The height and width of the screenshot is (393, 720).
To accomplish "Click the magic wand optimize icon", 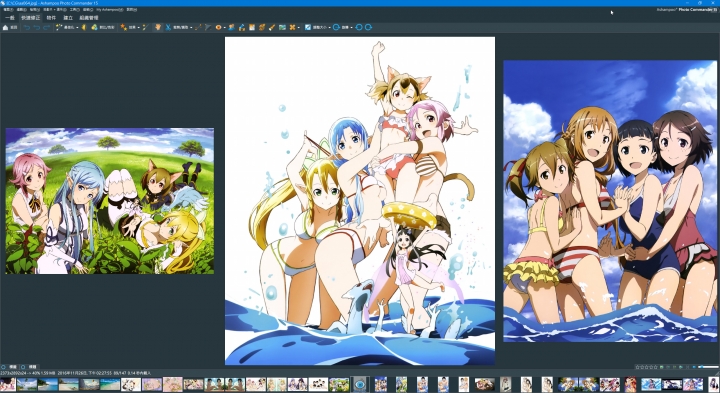I will tap(59, 28).
